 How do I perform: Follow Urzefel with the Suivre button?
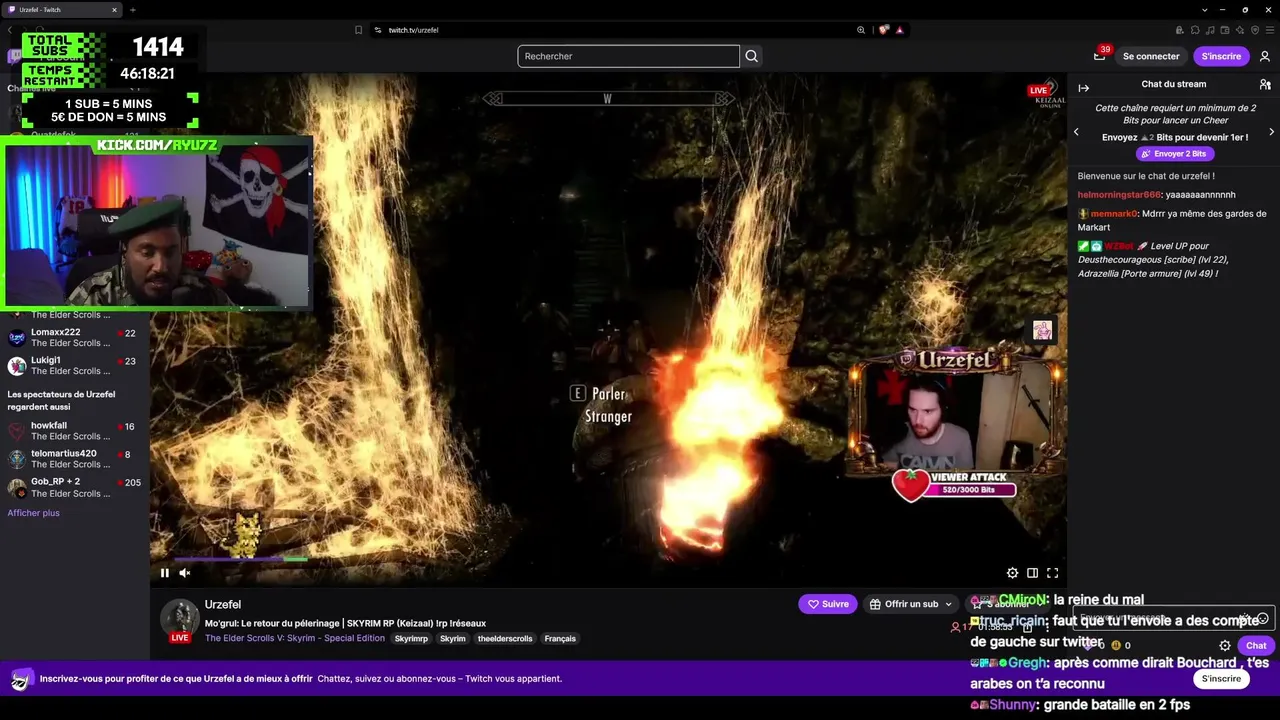(x=828, y=604)
